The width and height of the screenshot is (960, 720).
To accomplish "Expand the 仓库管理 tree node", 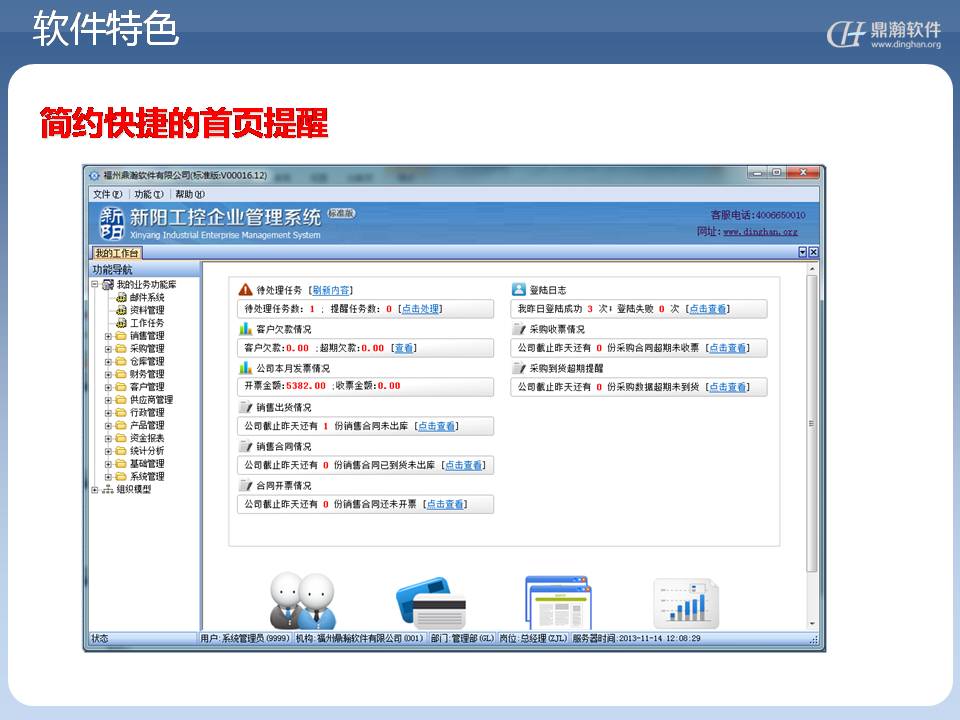I will click(108, 362).
